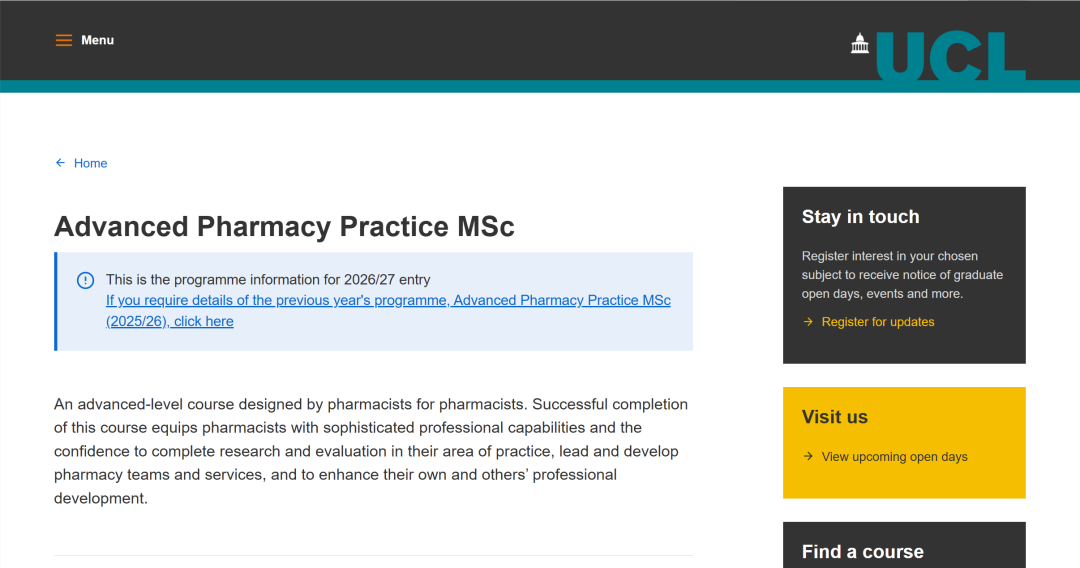
Task: Click the arrow beside Register for updates
Action: 808,322
